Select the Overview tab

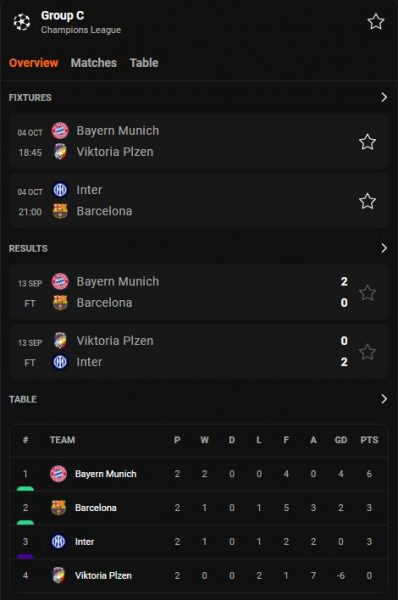[x=34, y=63]
